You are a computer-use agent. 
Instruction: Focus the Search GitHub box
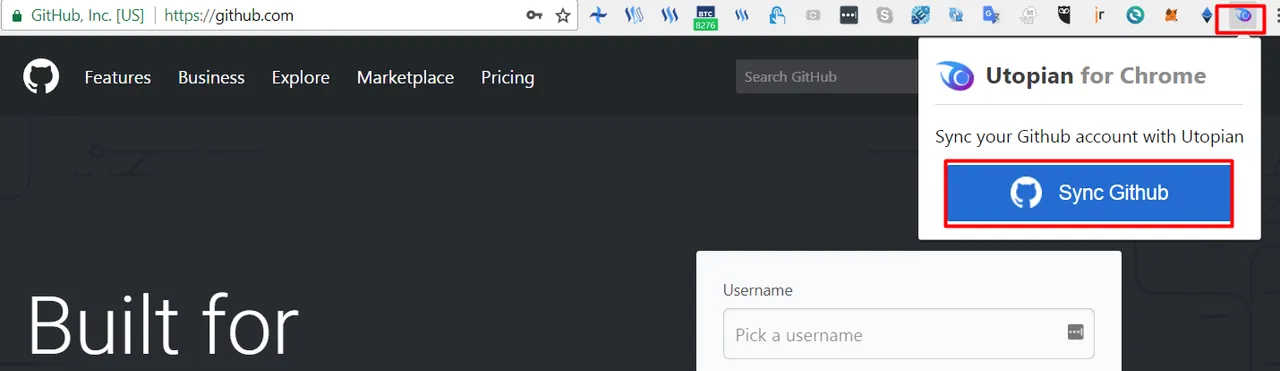pos(827,77)
